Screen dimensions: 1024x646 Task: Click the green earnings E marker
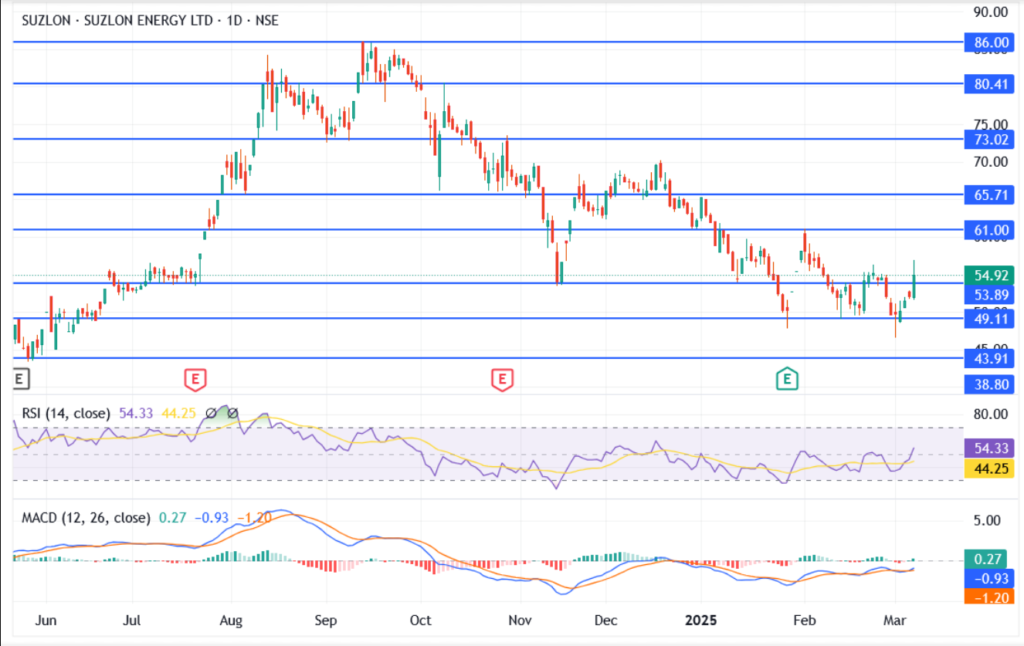789,378
